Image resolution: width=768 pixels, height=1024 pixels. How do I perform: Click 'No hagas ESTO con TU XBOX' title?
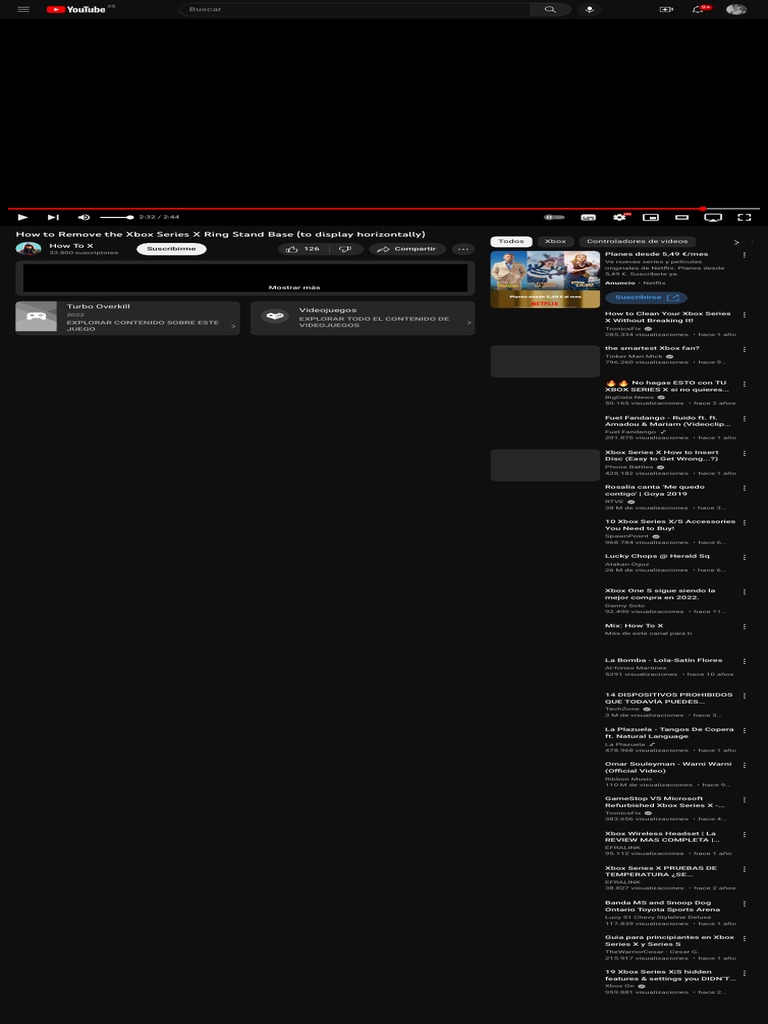coord(667,386)
